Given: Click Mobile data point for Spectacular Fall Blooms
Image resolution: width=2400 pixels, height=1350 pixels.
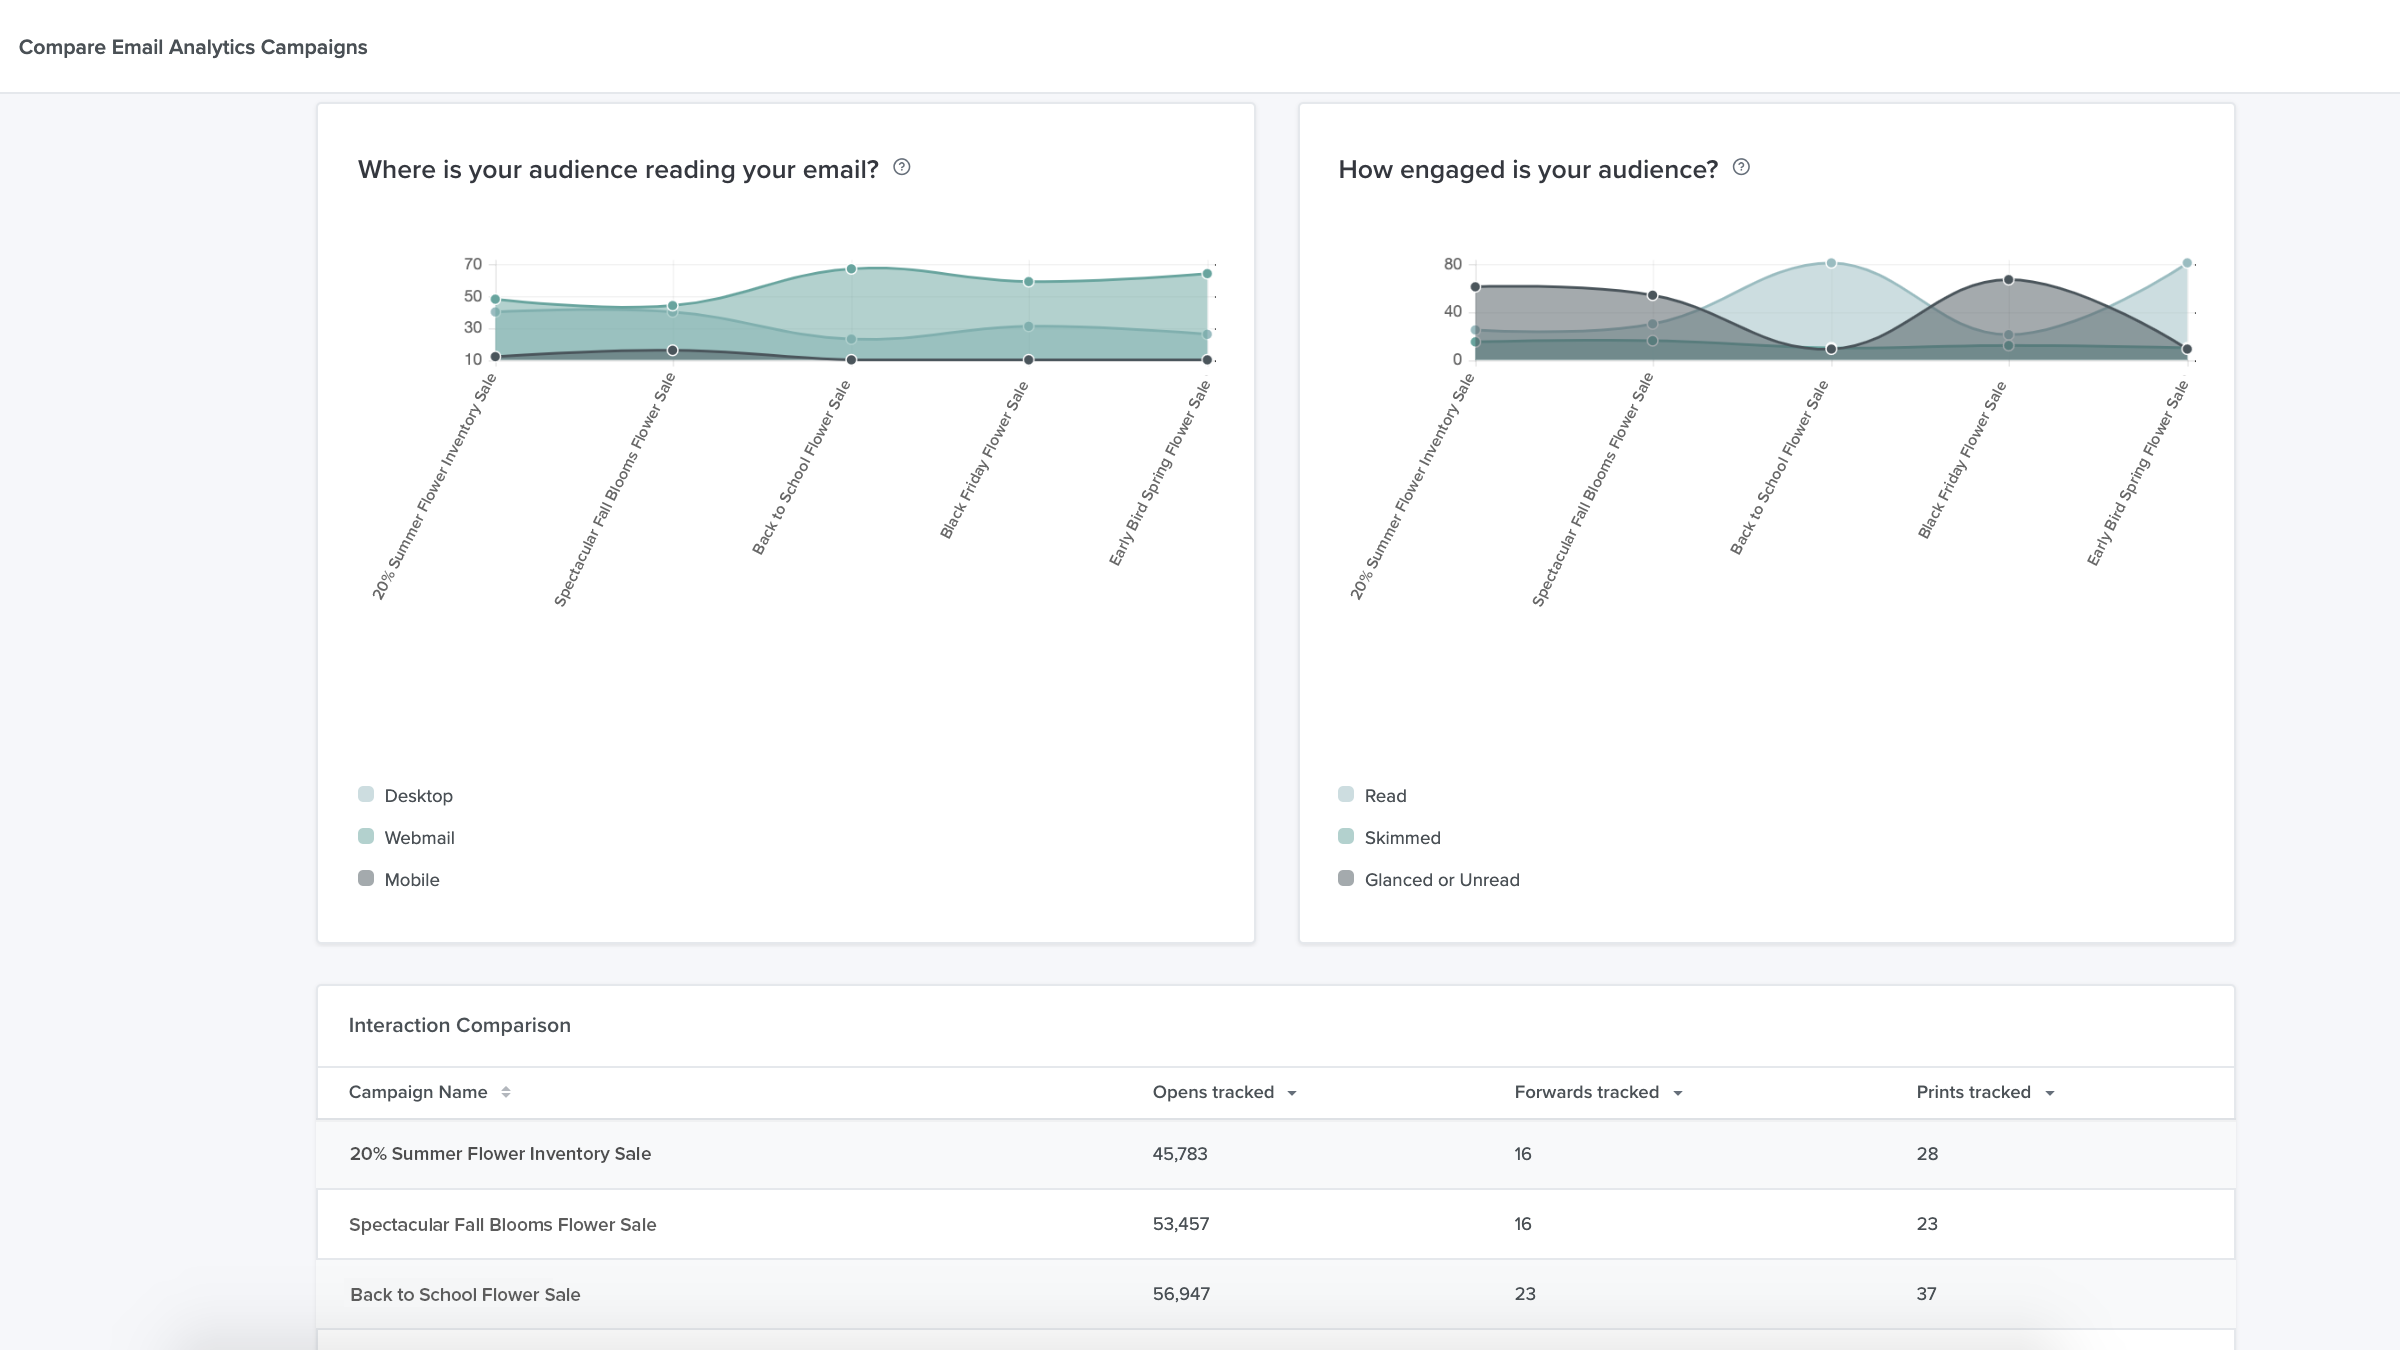Looking at the screenshot, I should pos(672,350).
